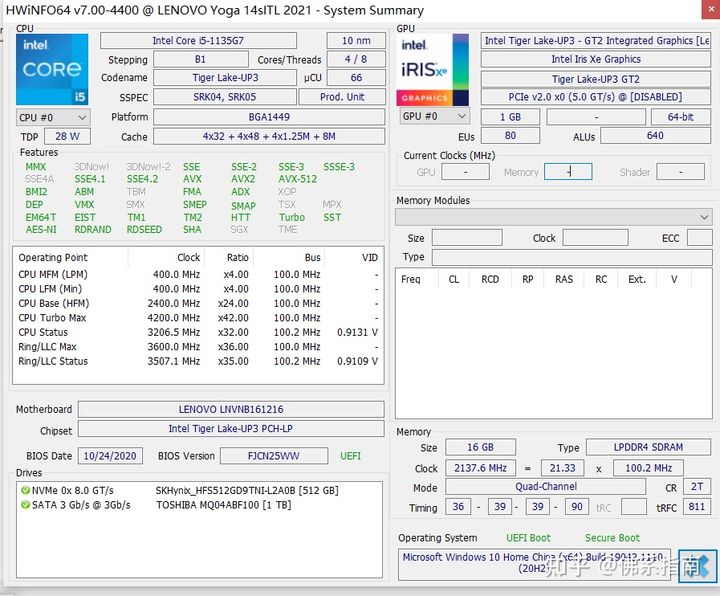Click the LENOVO LNVNB161216 motherboard field
This screenshot has height=596, width=720.
click(230, 410)
